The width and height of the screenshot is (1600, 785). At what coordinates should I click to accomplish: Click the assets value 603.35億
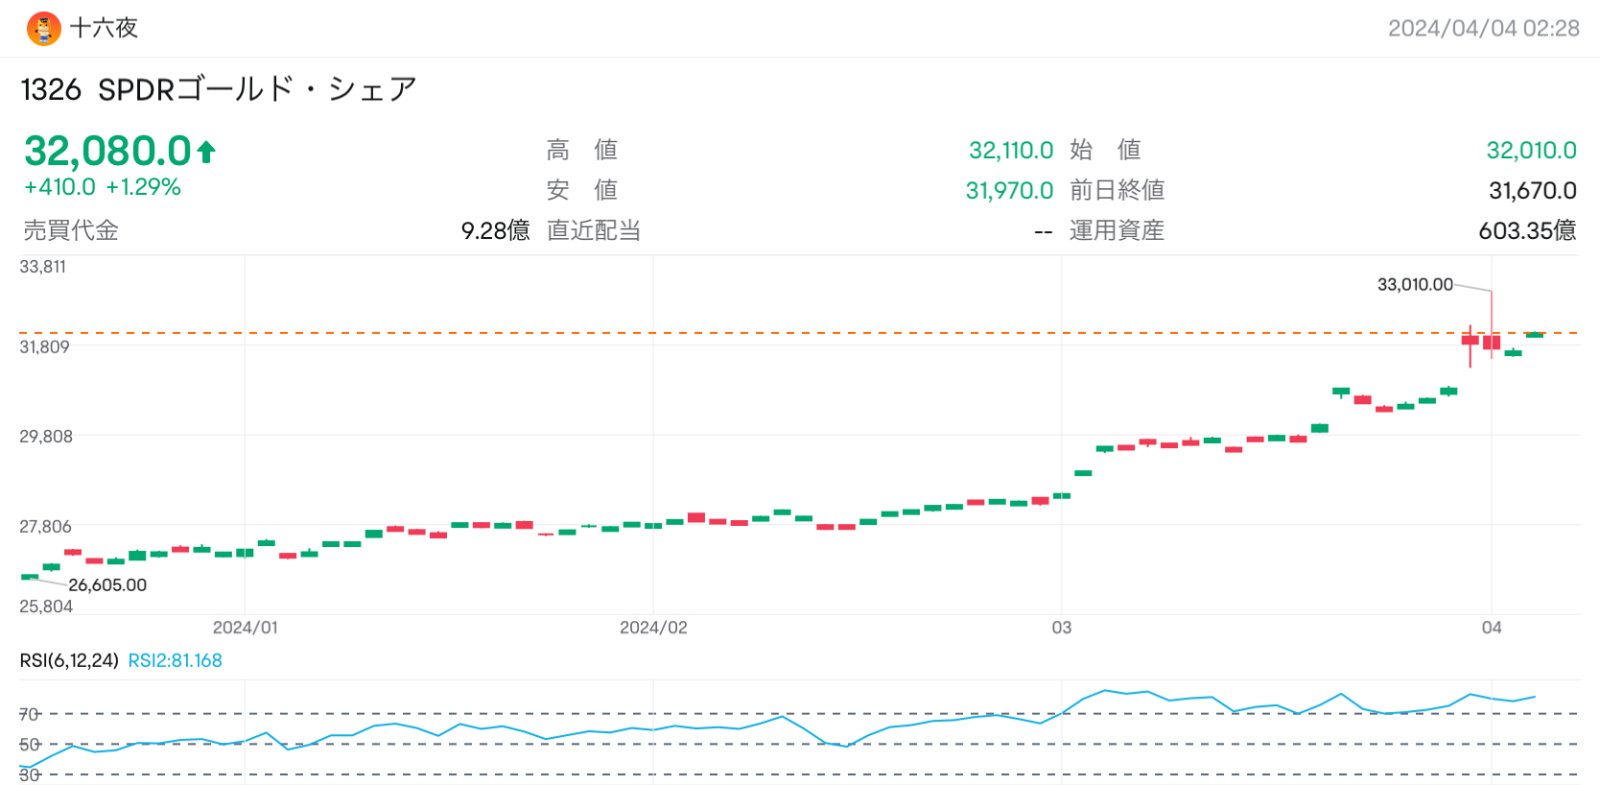[1527, 230]
